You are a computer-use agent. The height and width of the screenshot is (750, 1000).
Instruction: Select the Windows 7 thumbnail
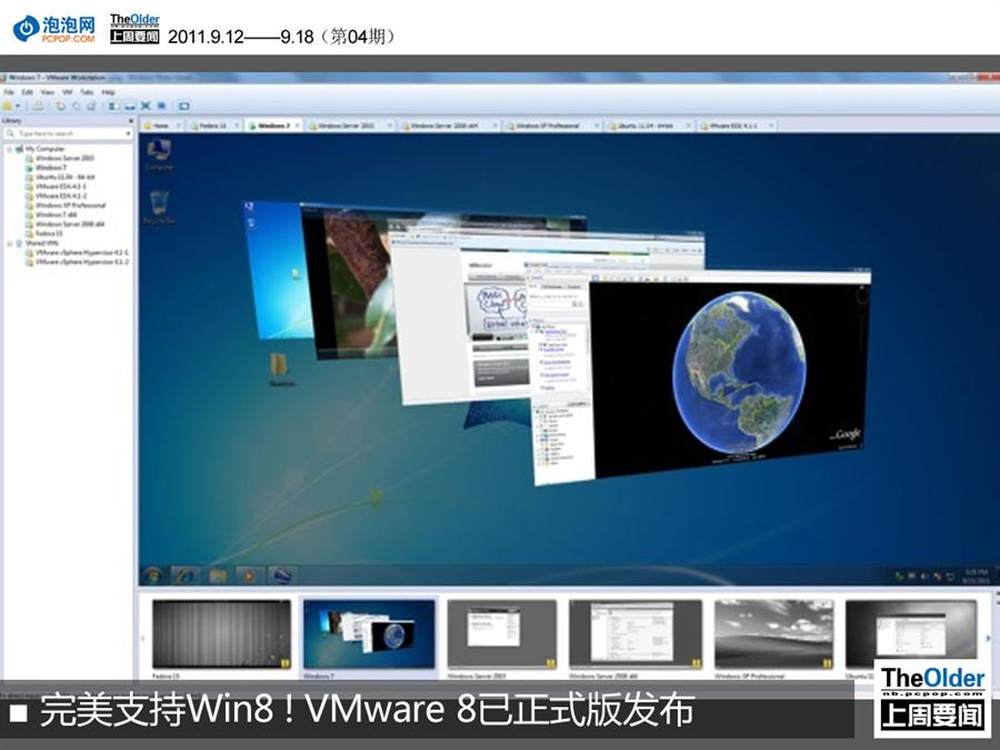pyautogui.click(x=369, y=635)
